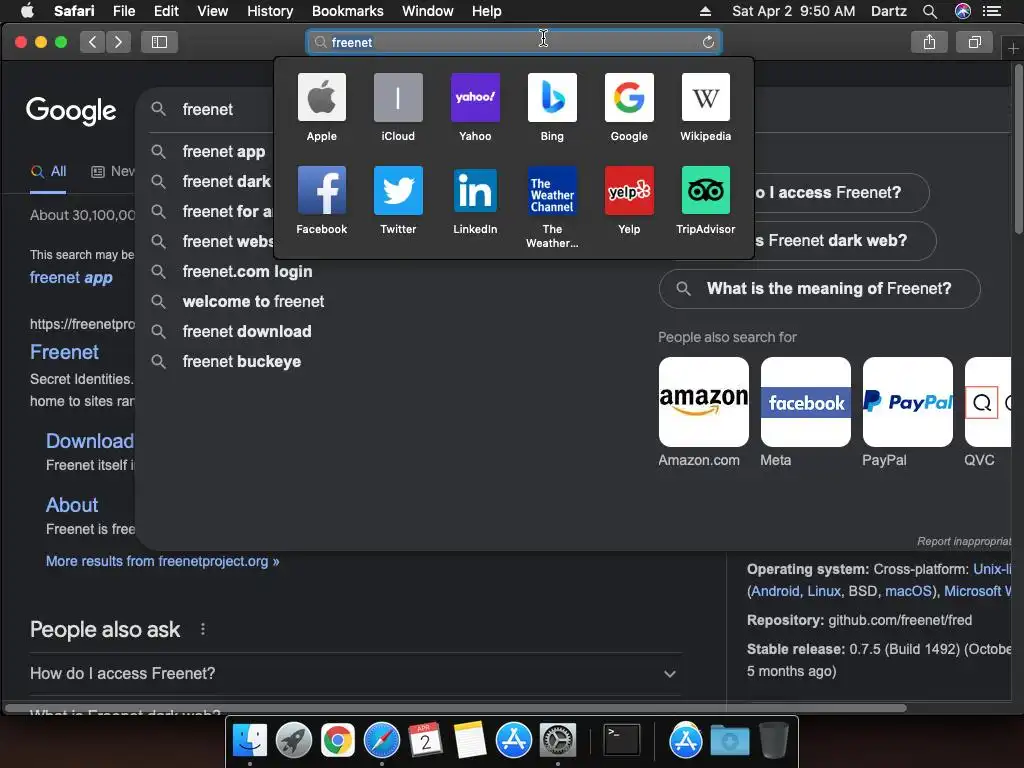The image size is (1024, 768).
Task: Open the View menu
Action: click(x=212, y=11)
